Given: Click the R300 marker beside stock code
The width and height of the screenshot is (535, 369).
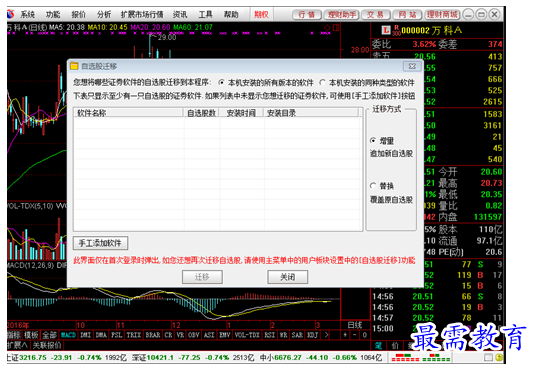Looking at the screenshot, I should [396, 30].
